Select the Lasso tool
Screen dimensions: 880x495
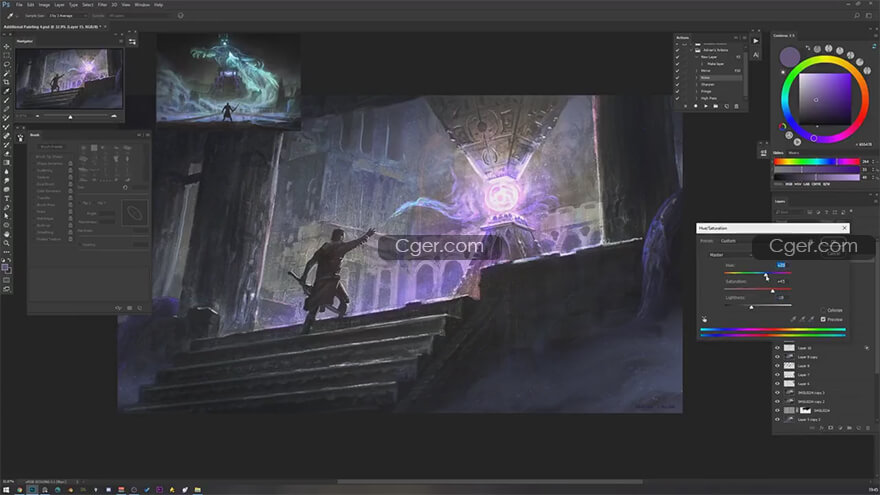point(6,65)
